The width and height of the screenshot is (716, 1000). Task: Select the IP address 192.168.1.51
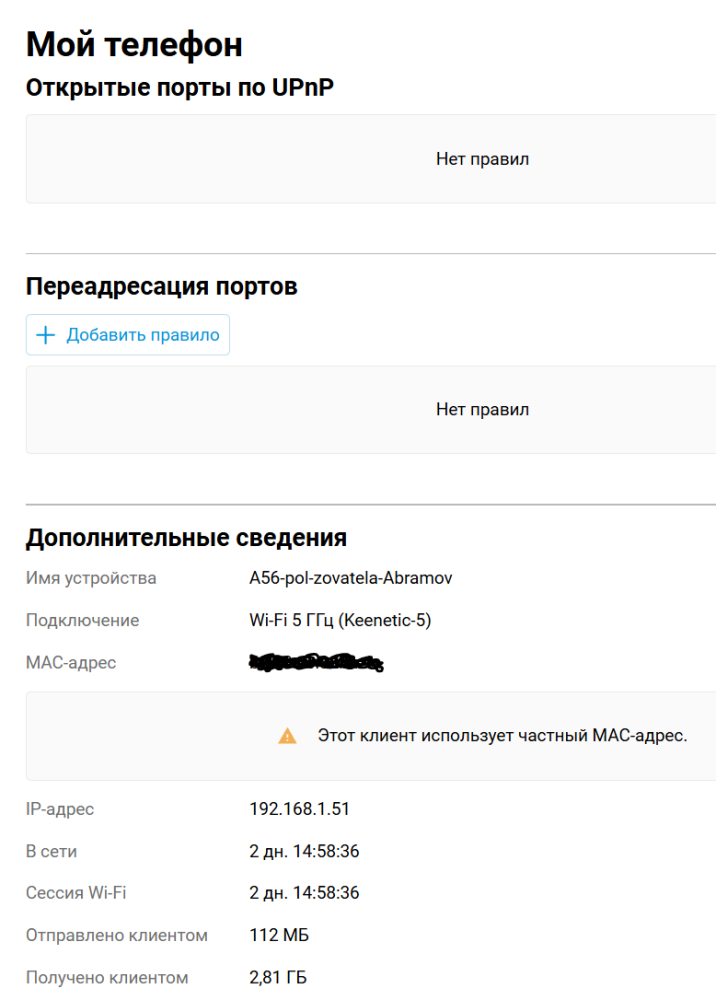click(x=299, y=809)
